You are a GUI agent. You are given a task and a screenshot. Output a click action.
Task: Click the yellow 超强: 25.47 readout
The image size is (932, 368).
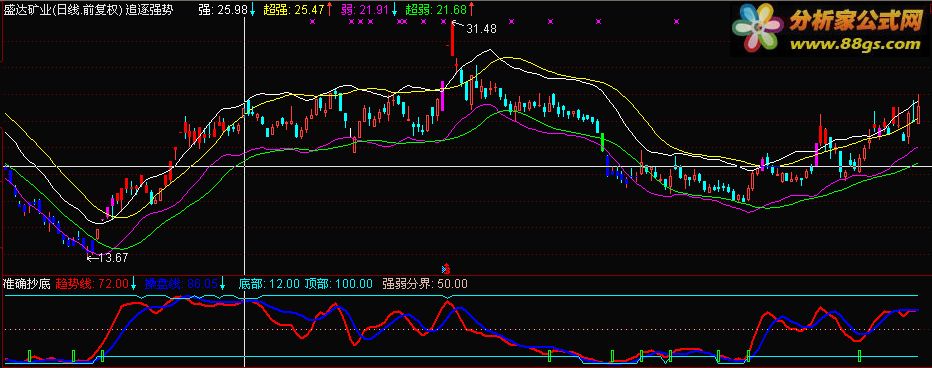293,10
